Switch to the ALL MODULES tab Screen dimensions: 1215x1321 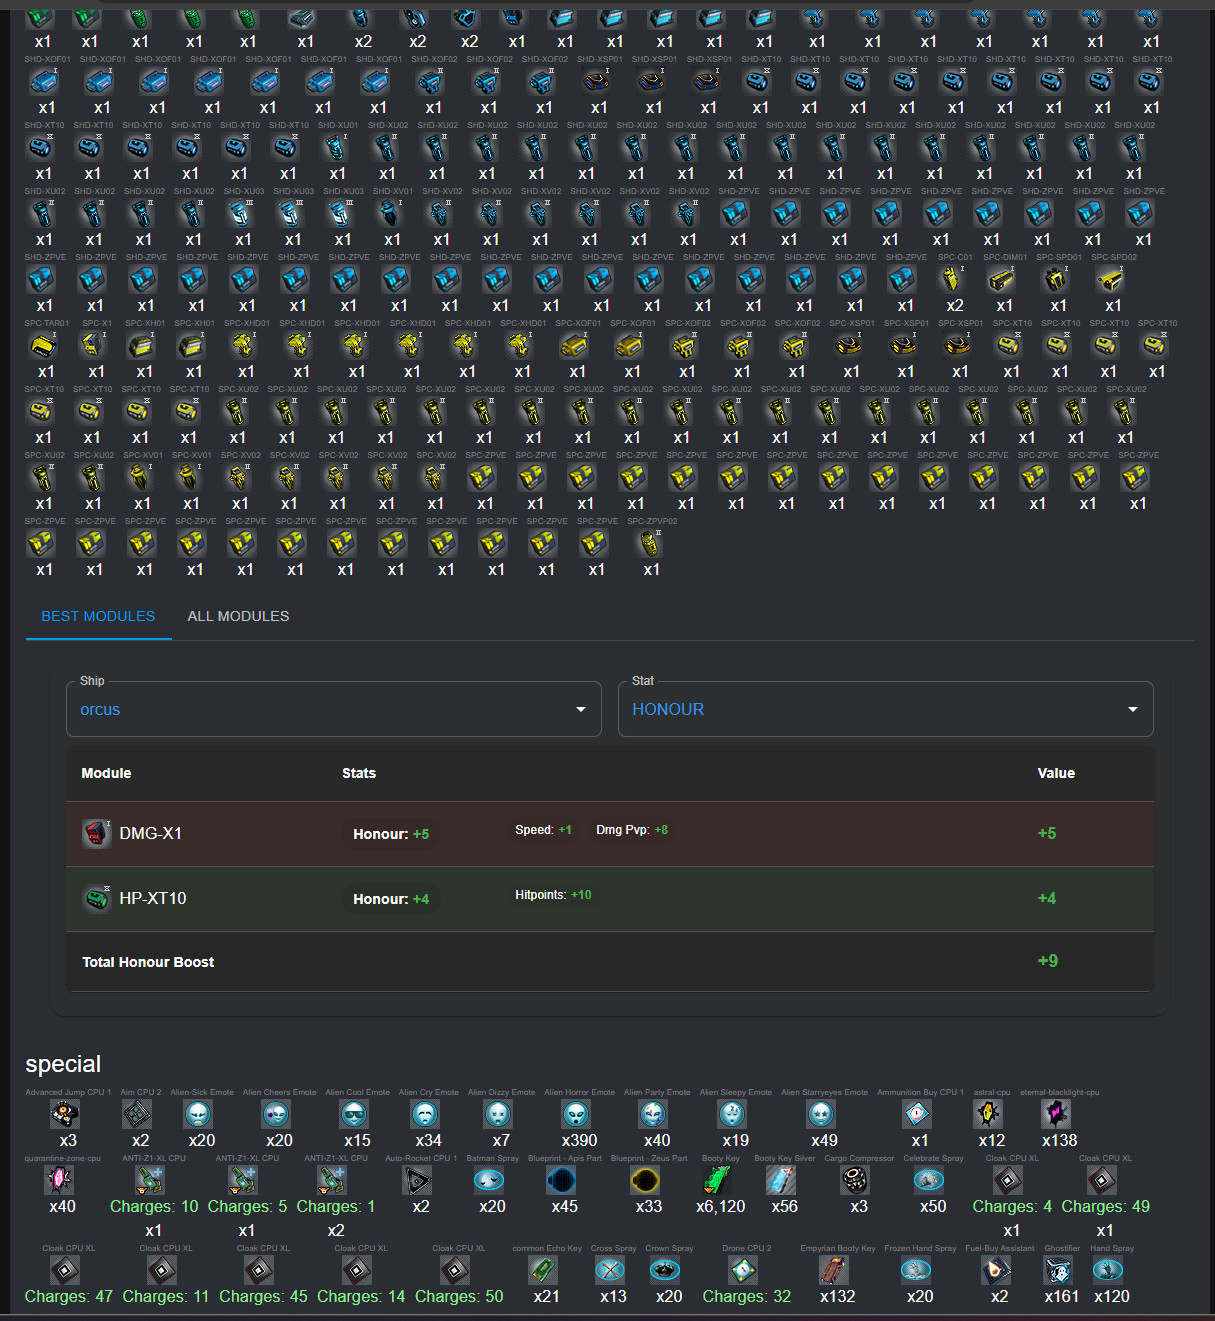pos(238,616)
